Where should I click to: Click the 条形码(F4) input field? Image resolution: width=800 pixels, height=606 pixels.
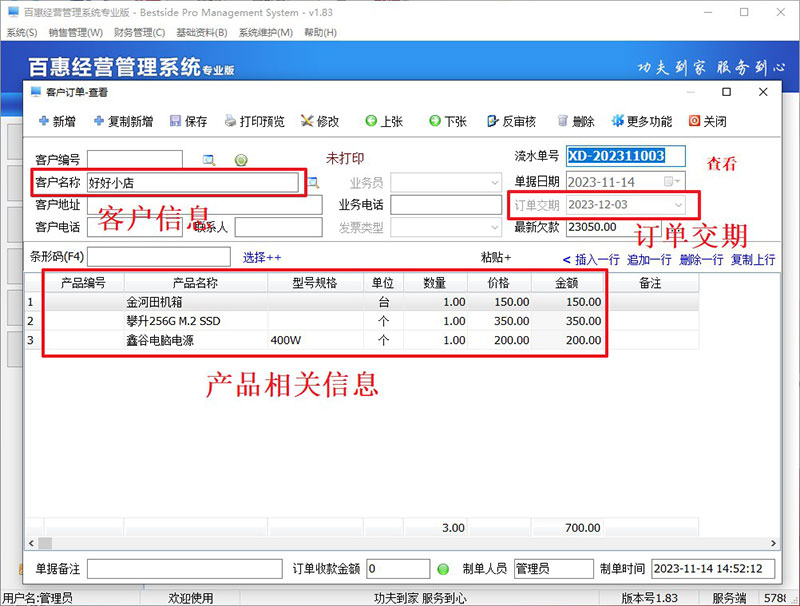pos(159,258)
